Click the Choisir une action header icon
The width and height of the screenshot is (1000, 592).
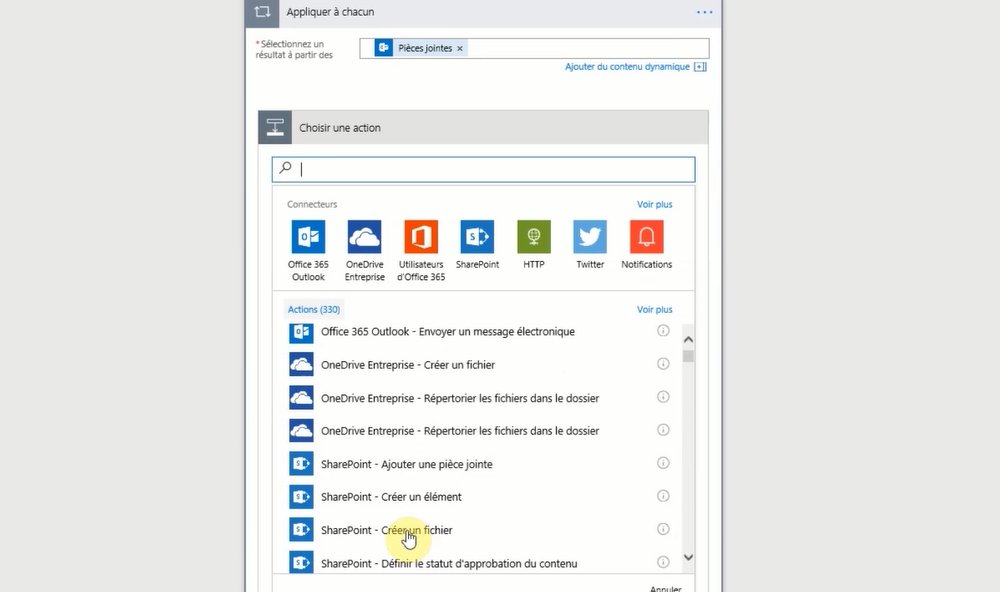275,127
